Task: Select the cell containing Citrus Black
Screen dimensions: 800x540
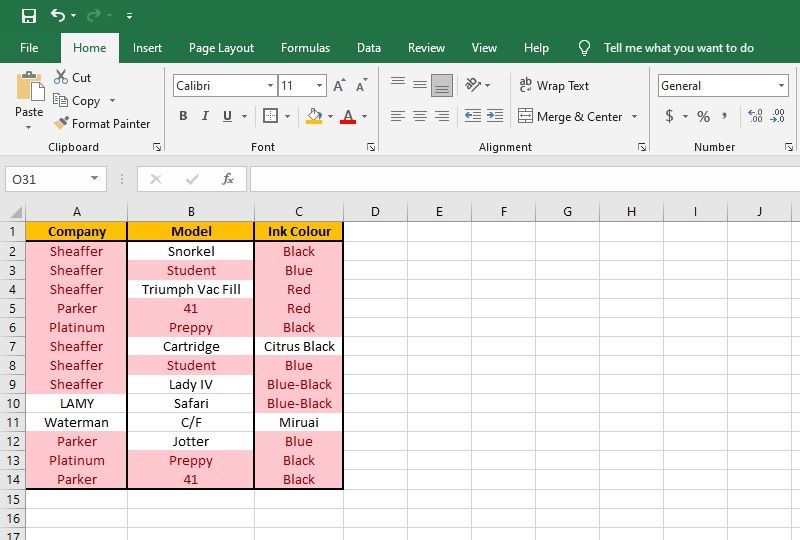Action: (299, 347)
